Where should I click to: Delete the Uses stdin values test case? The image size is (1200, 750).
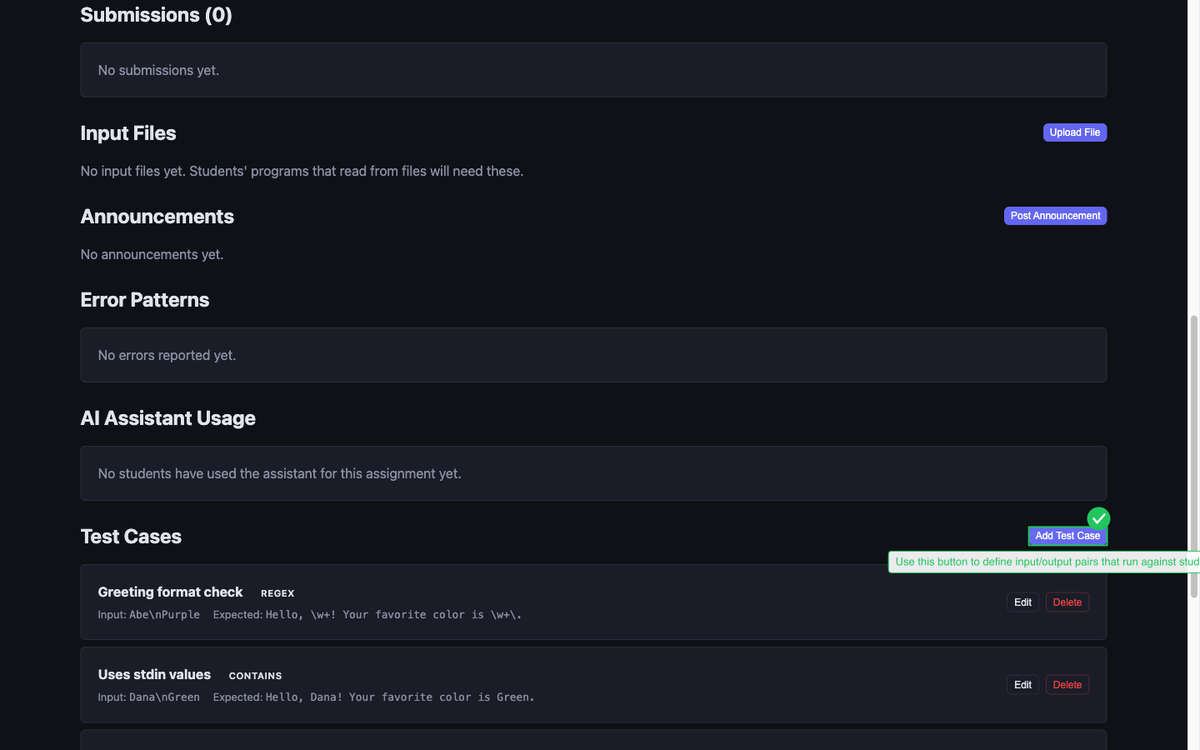[x=1066, y=684]
